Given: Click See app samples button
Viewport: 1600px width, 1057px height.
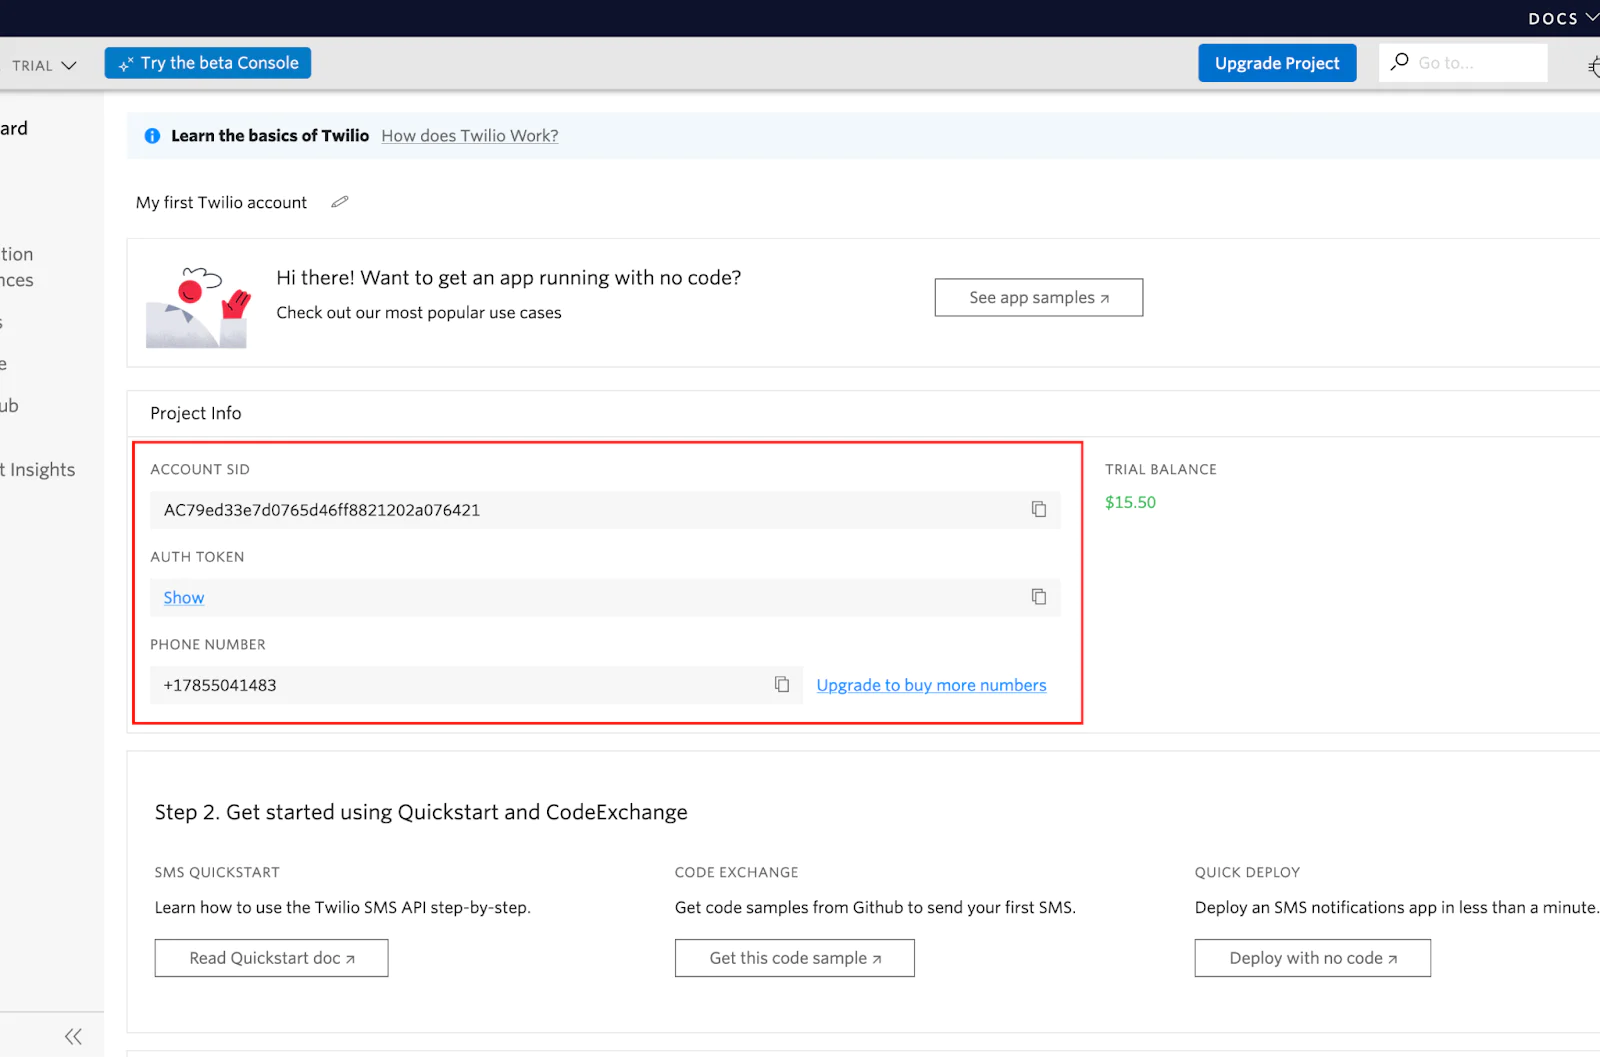Looking at the screenshot, I should click(x=1038, y=298).
